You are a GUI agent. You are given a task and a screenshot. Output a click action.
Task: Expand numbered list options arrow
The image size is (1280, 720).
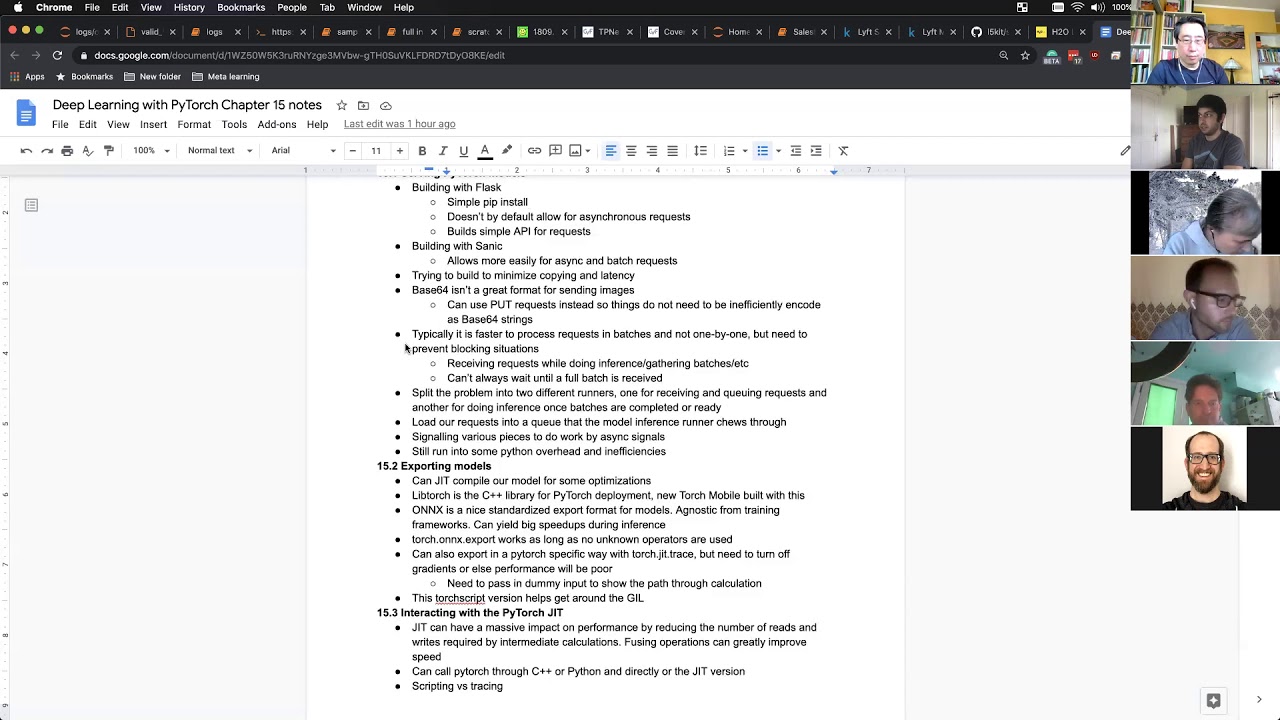745,151
